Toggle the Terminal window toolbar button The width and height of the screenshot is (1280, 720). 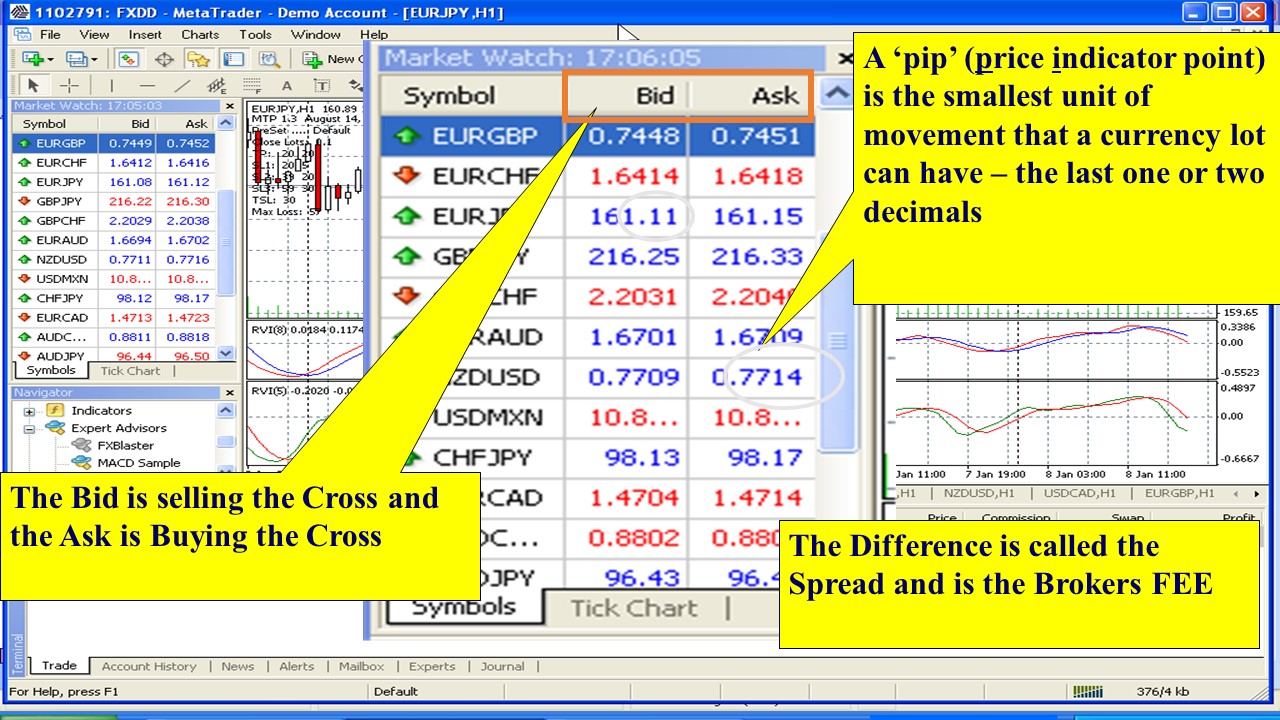pos(232,59)
